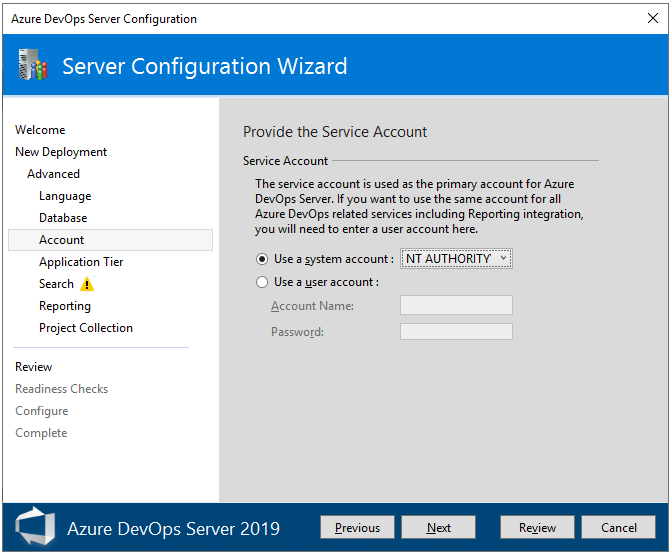The width and height of the screenshot is (672, 552).
Task: Open the Application Tier page
Action: 81,262
